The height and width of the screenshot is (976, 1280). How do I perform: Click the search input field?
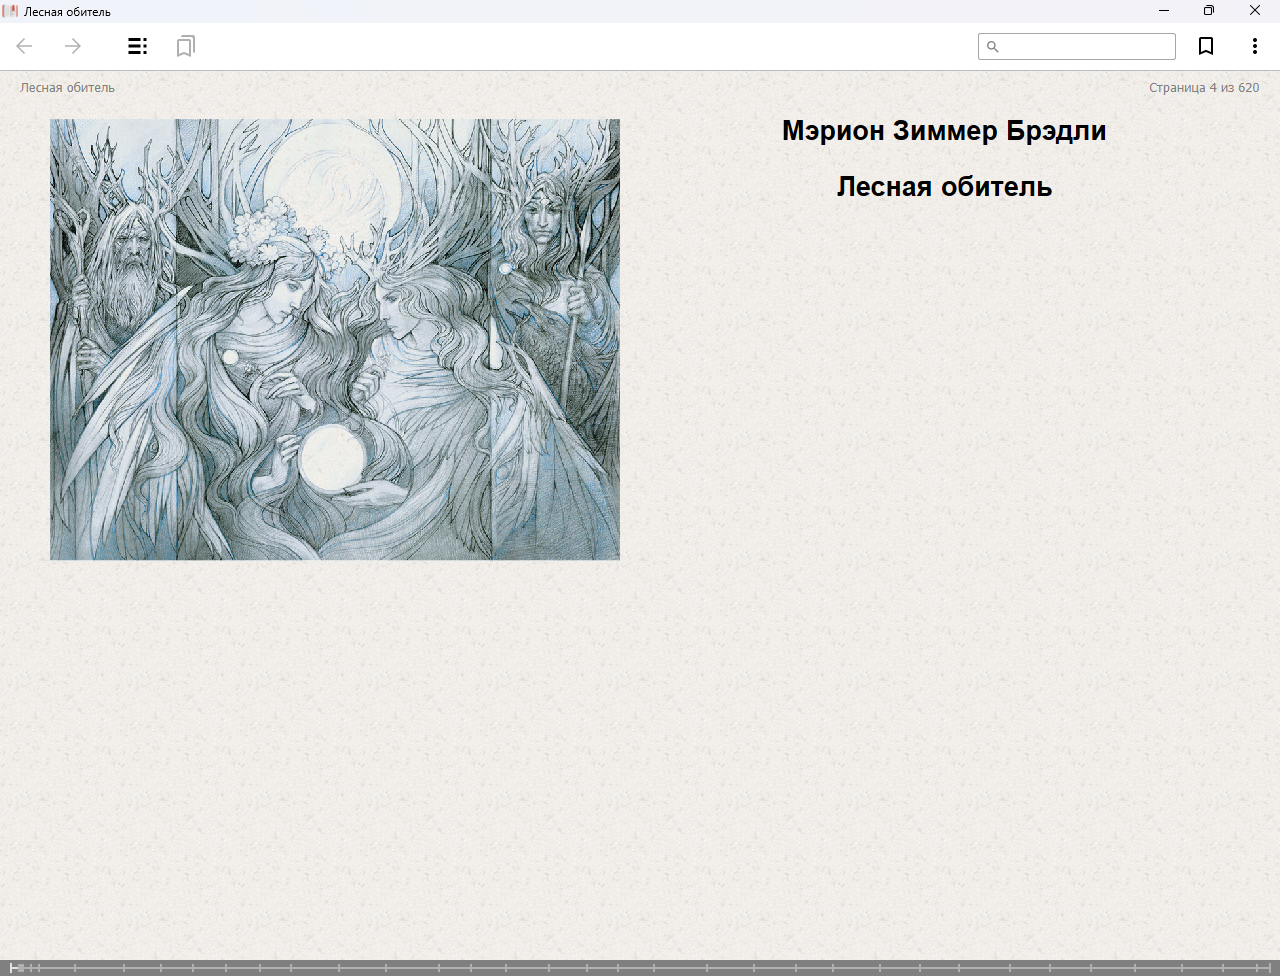(x=1077, y=46)
